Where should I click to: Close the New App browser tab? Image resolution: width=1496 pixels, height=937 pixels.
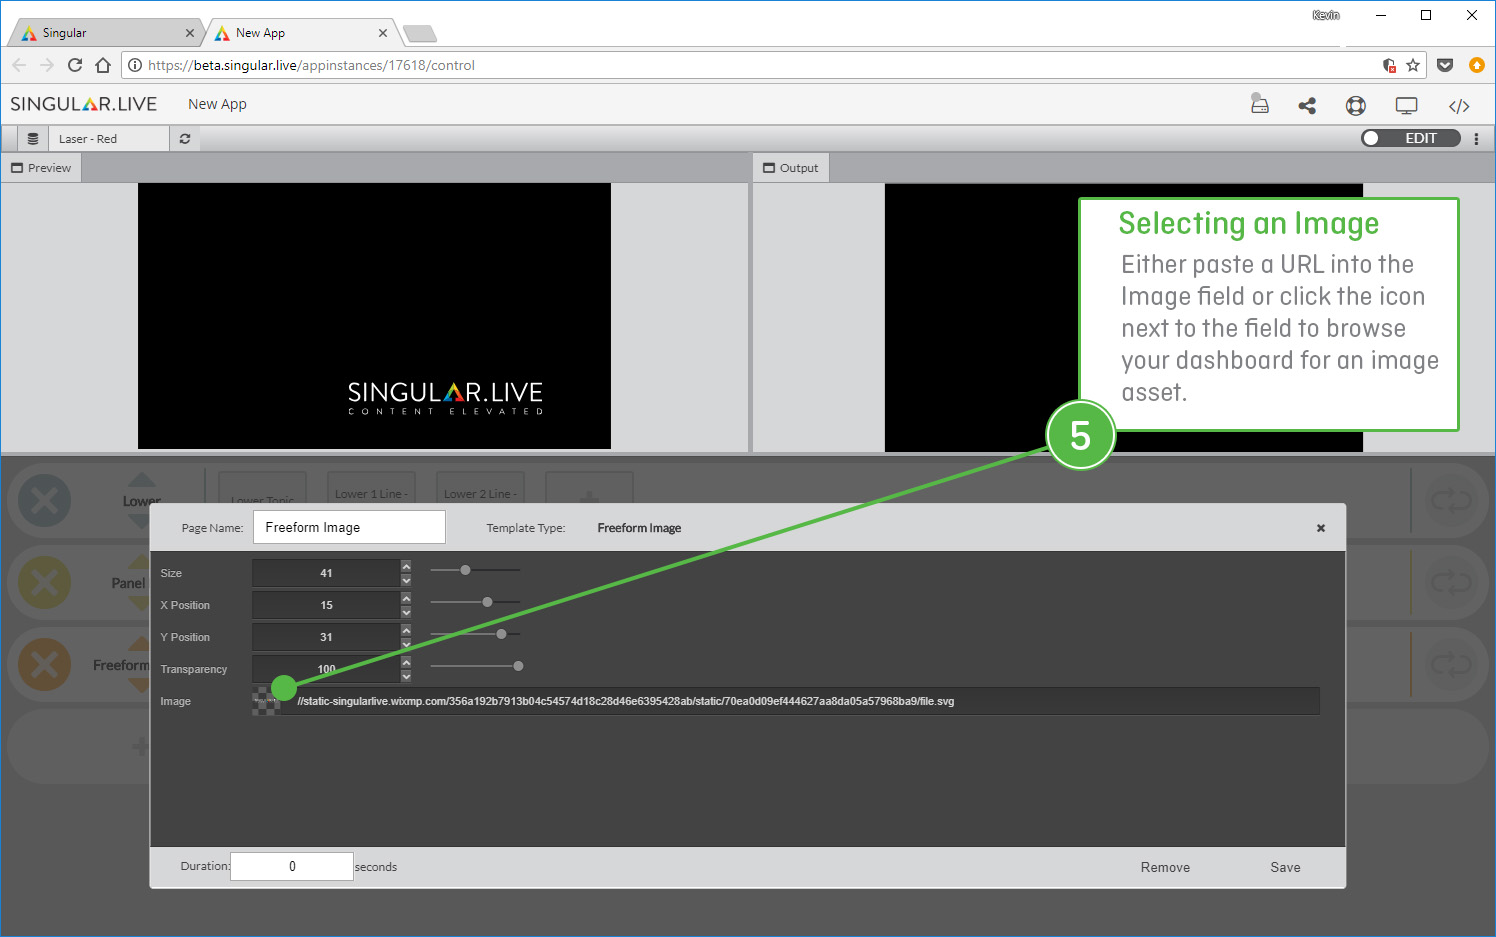click(383, 33)
